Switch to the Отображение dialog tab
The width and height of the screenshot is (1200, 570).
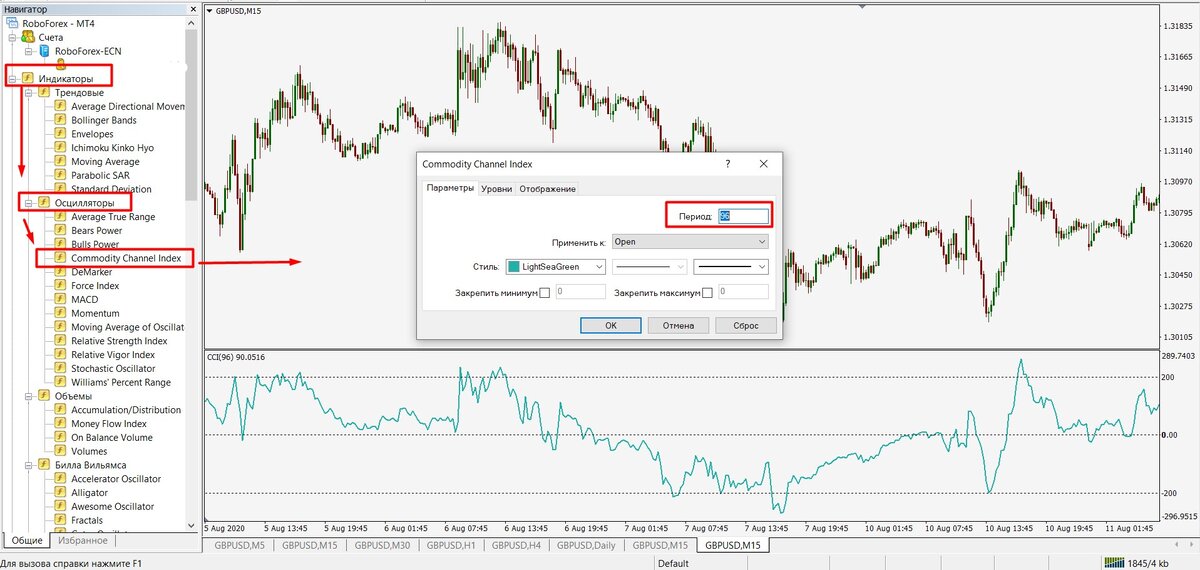pyautogui.click(x=547, y=189)
